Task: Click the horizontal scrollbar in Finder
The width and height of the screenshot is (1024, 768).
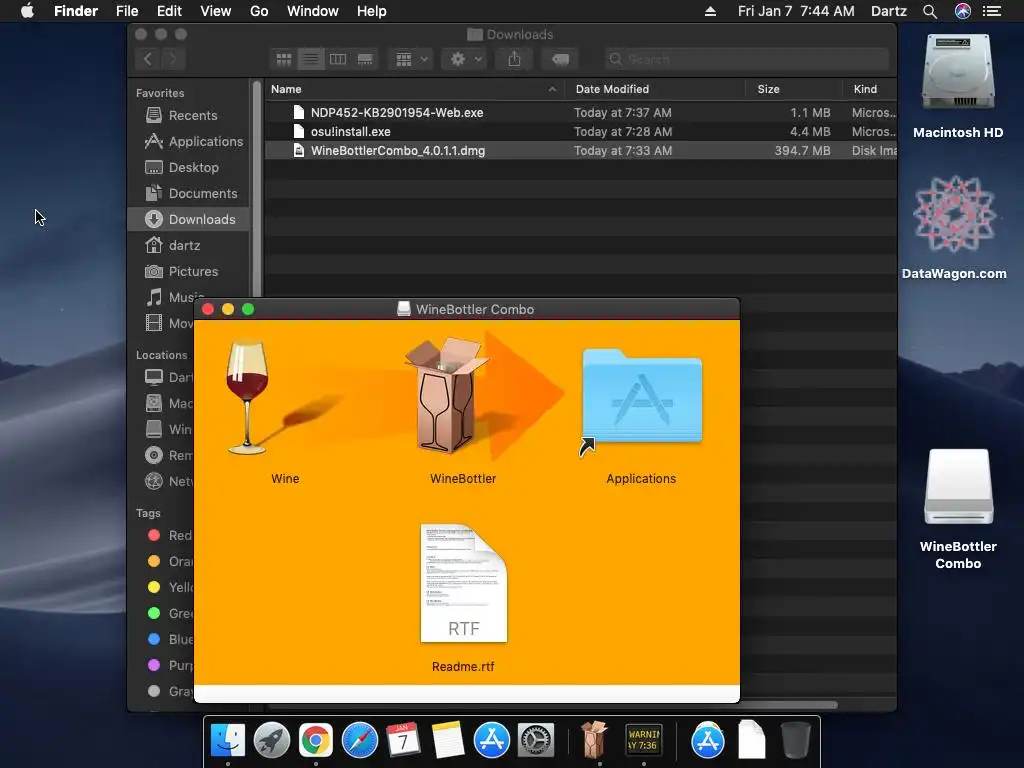Action: click(x=552, y=705)
